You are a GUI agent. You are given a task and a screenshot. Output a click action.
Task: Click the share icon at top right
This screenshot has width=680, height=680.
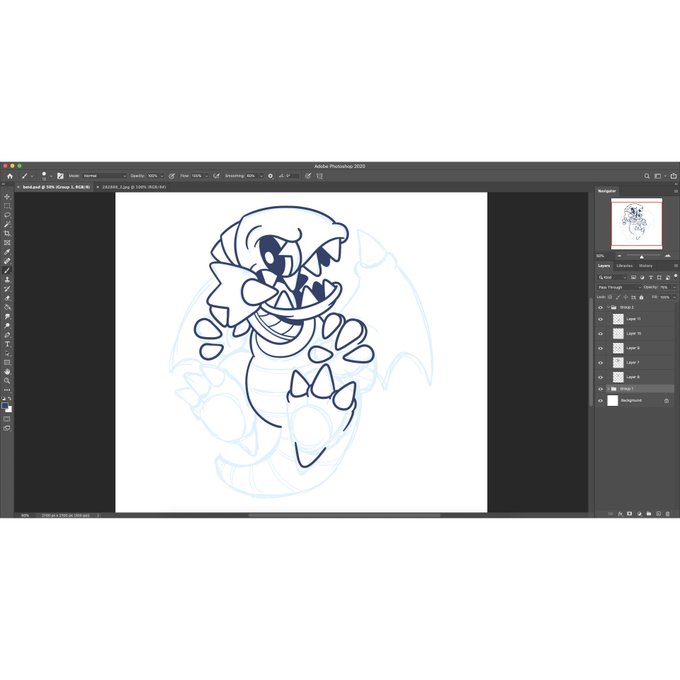673,176
